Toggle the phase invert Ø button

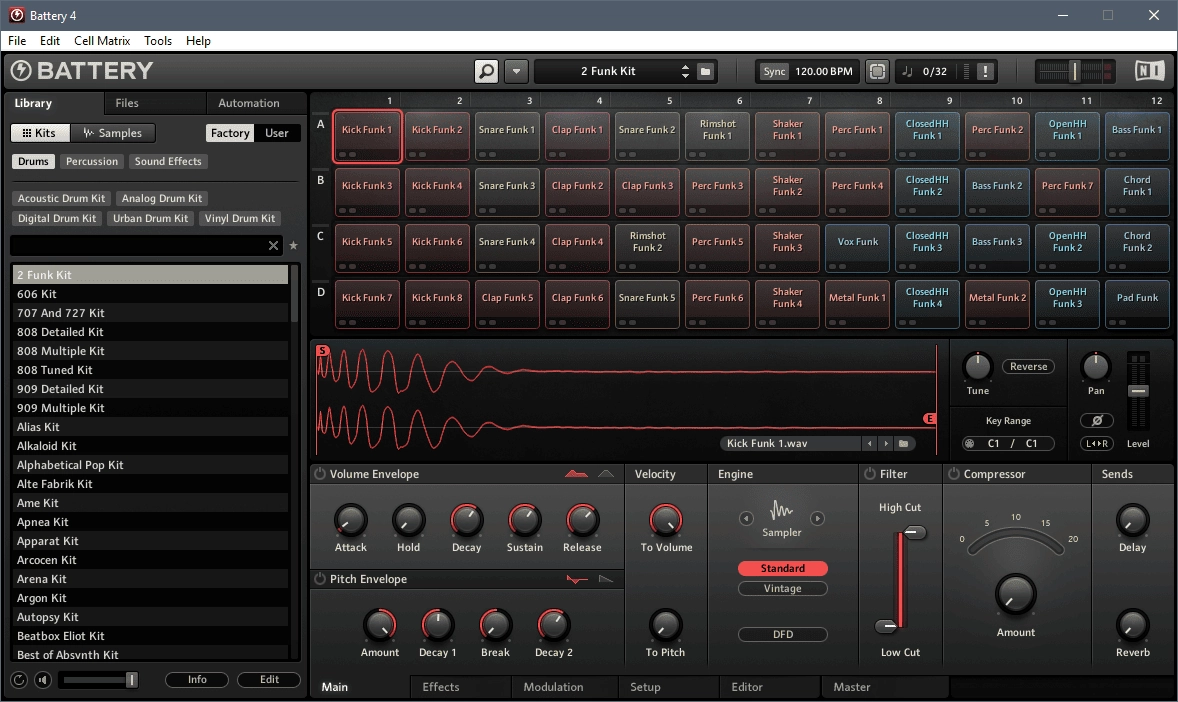tap(1097, 420)
